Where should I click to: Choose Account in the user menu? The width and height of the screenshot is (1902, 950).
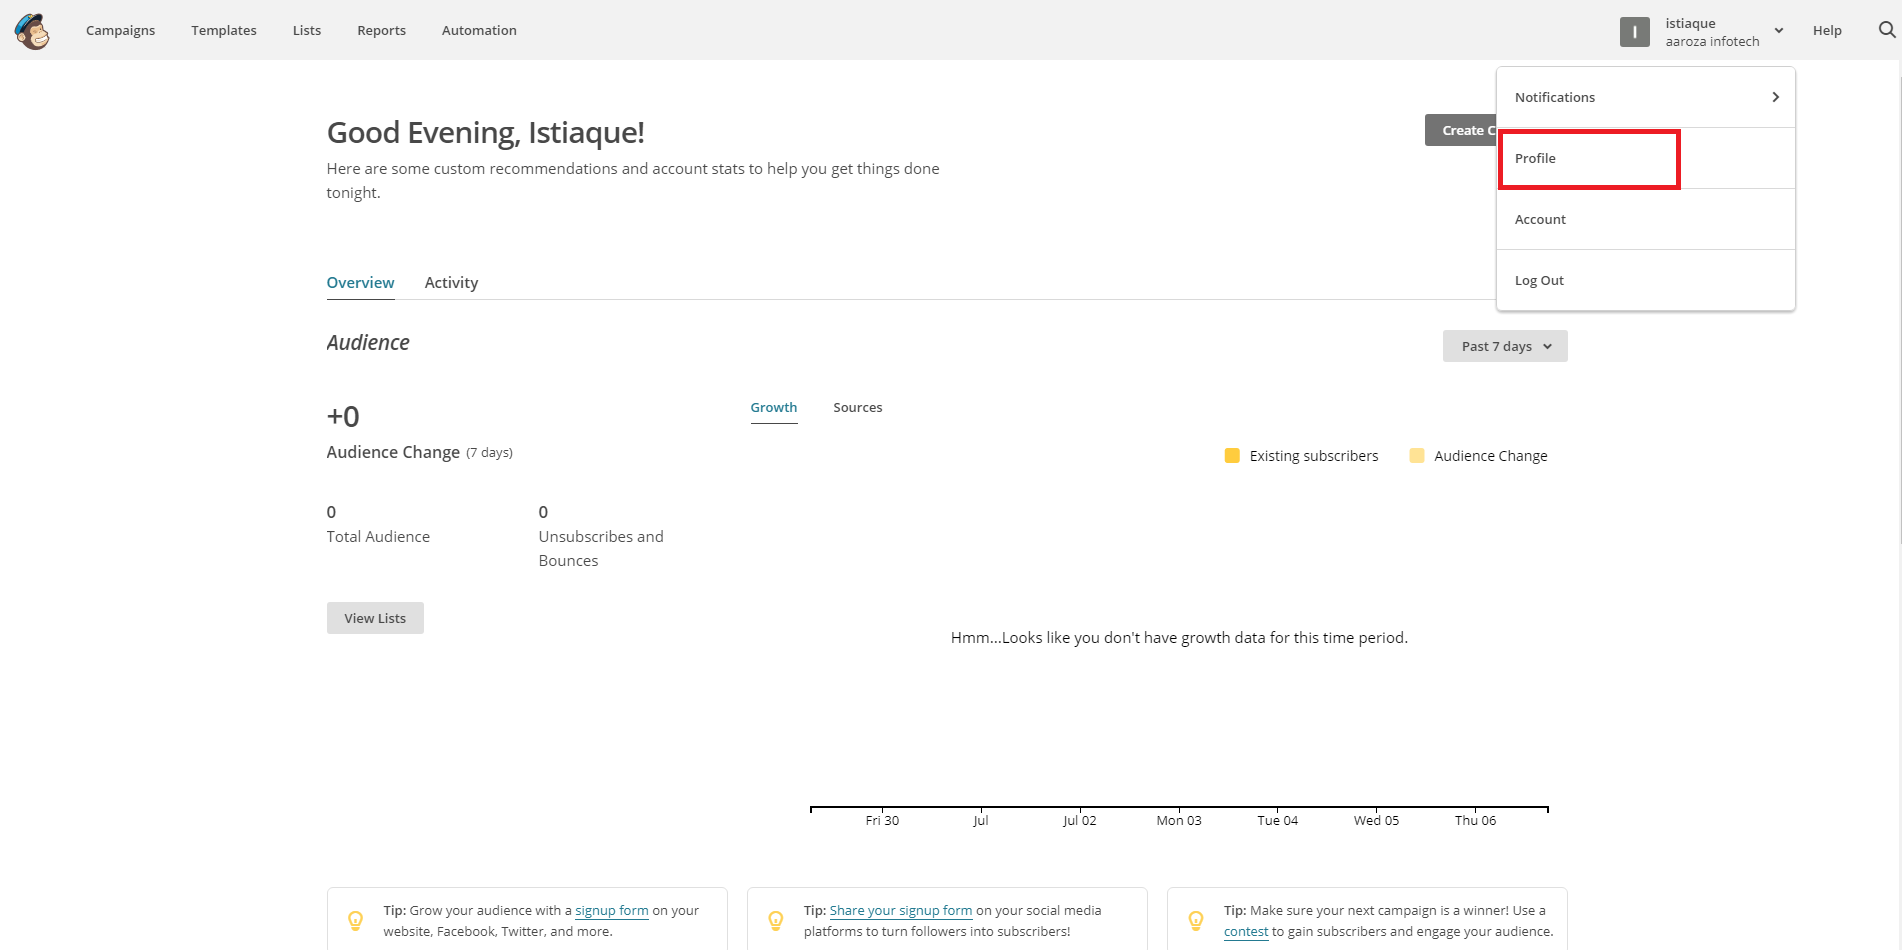tap(1540, 219)
